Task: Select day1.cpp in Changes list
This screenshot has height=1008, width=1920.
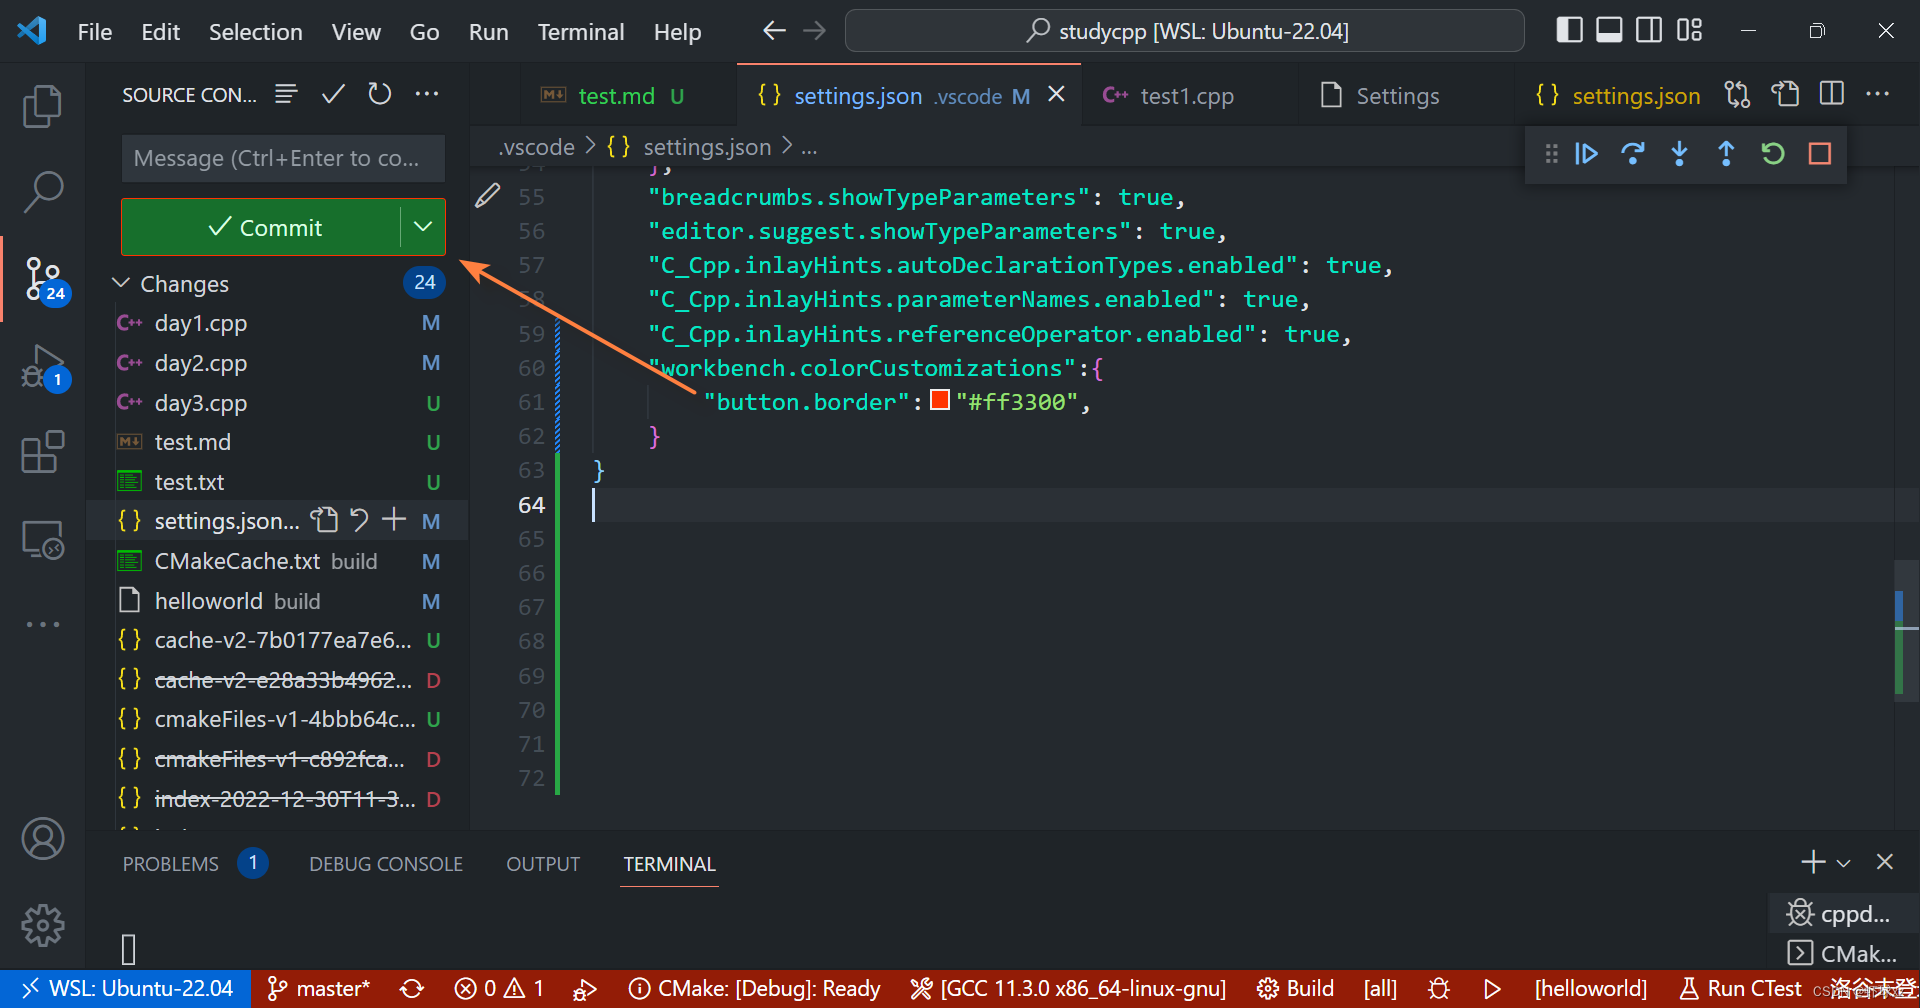Action: [x=277, y=323]
